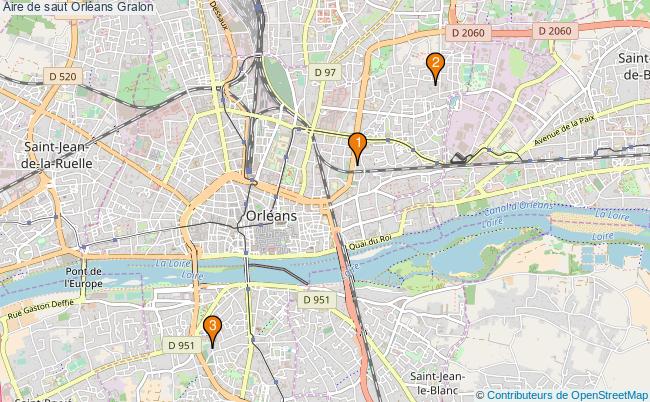650x402 pixels.
Task: Click the Avenue de la Paix label
Action: tap(564, 130)
